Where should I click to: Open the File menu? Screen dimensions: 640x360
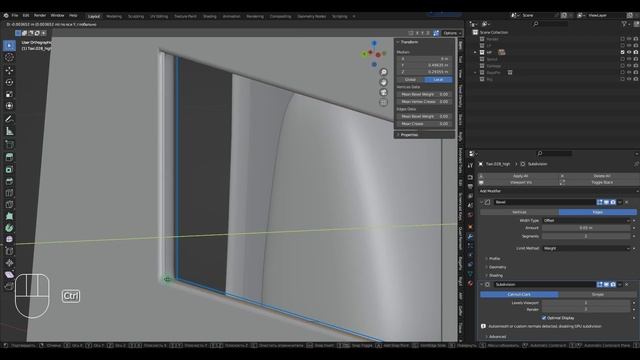tap(15, 16)
